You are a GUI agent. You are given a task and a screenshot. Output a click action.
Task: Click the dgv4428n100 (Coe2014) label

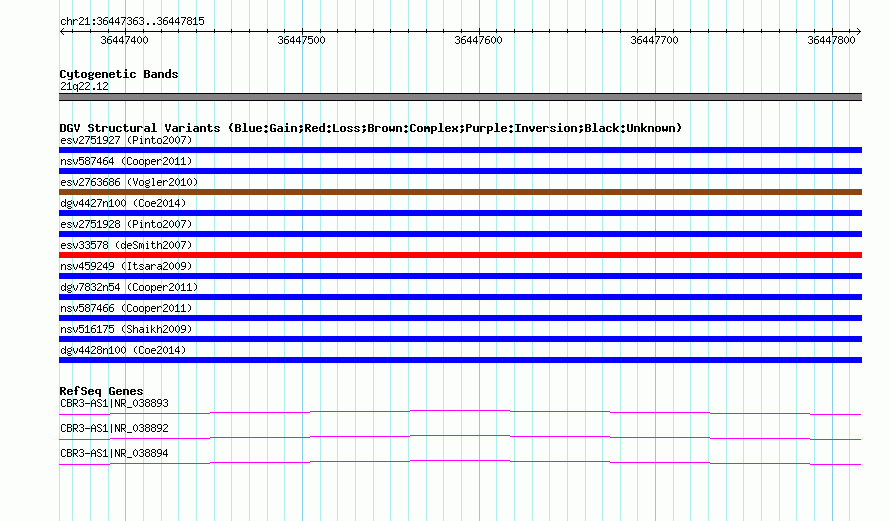click(123, 350)
